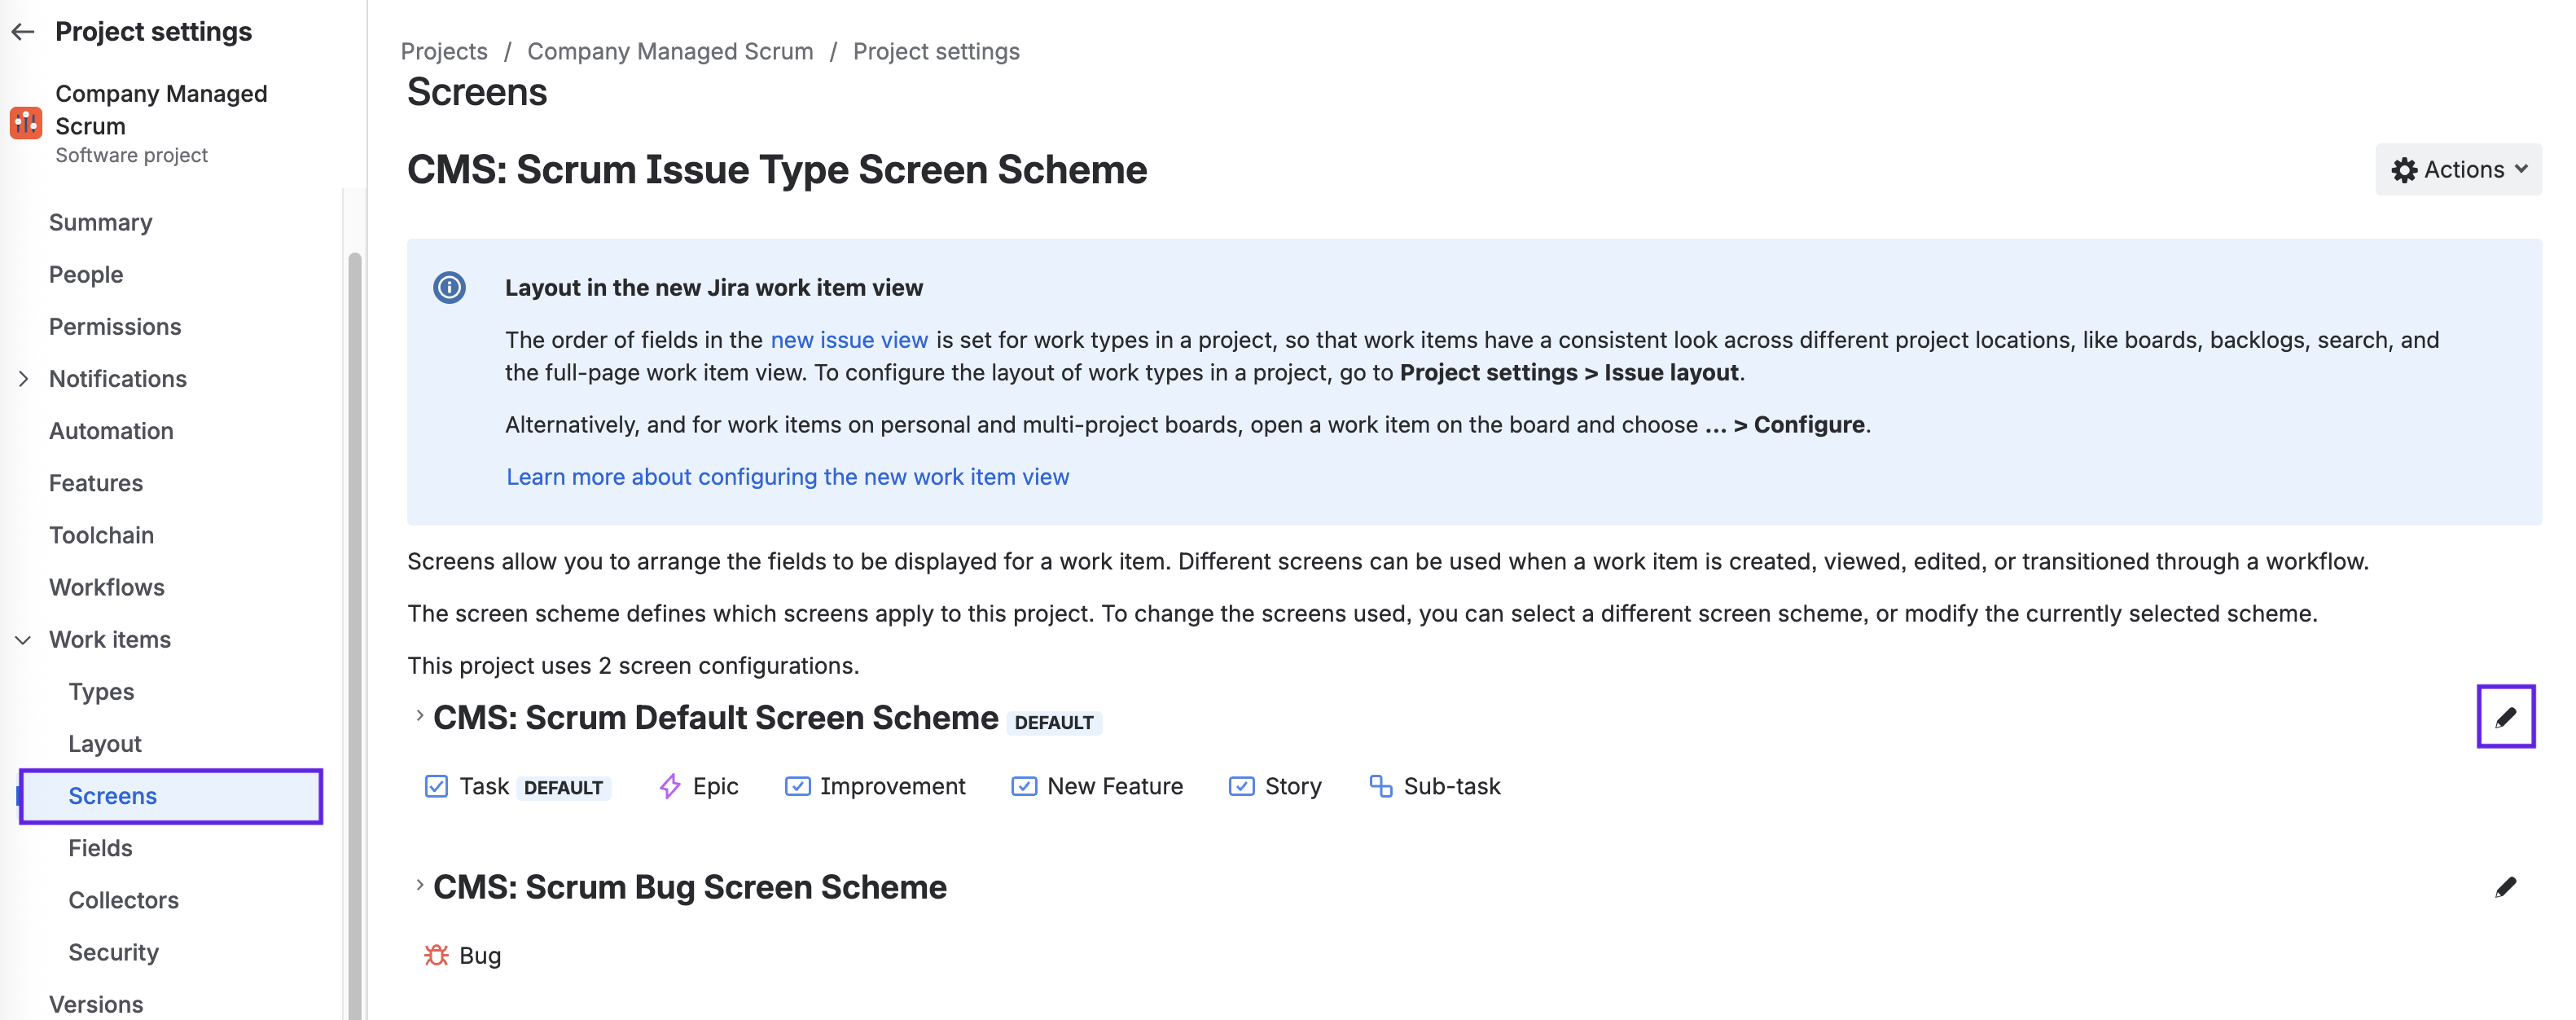Viewport: 2576px width, 1020px height.
Task: Click Learn more about configuring work item view
Action: click(x=787, y=477)
